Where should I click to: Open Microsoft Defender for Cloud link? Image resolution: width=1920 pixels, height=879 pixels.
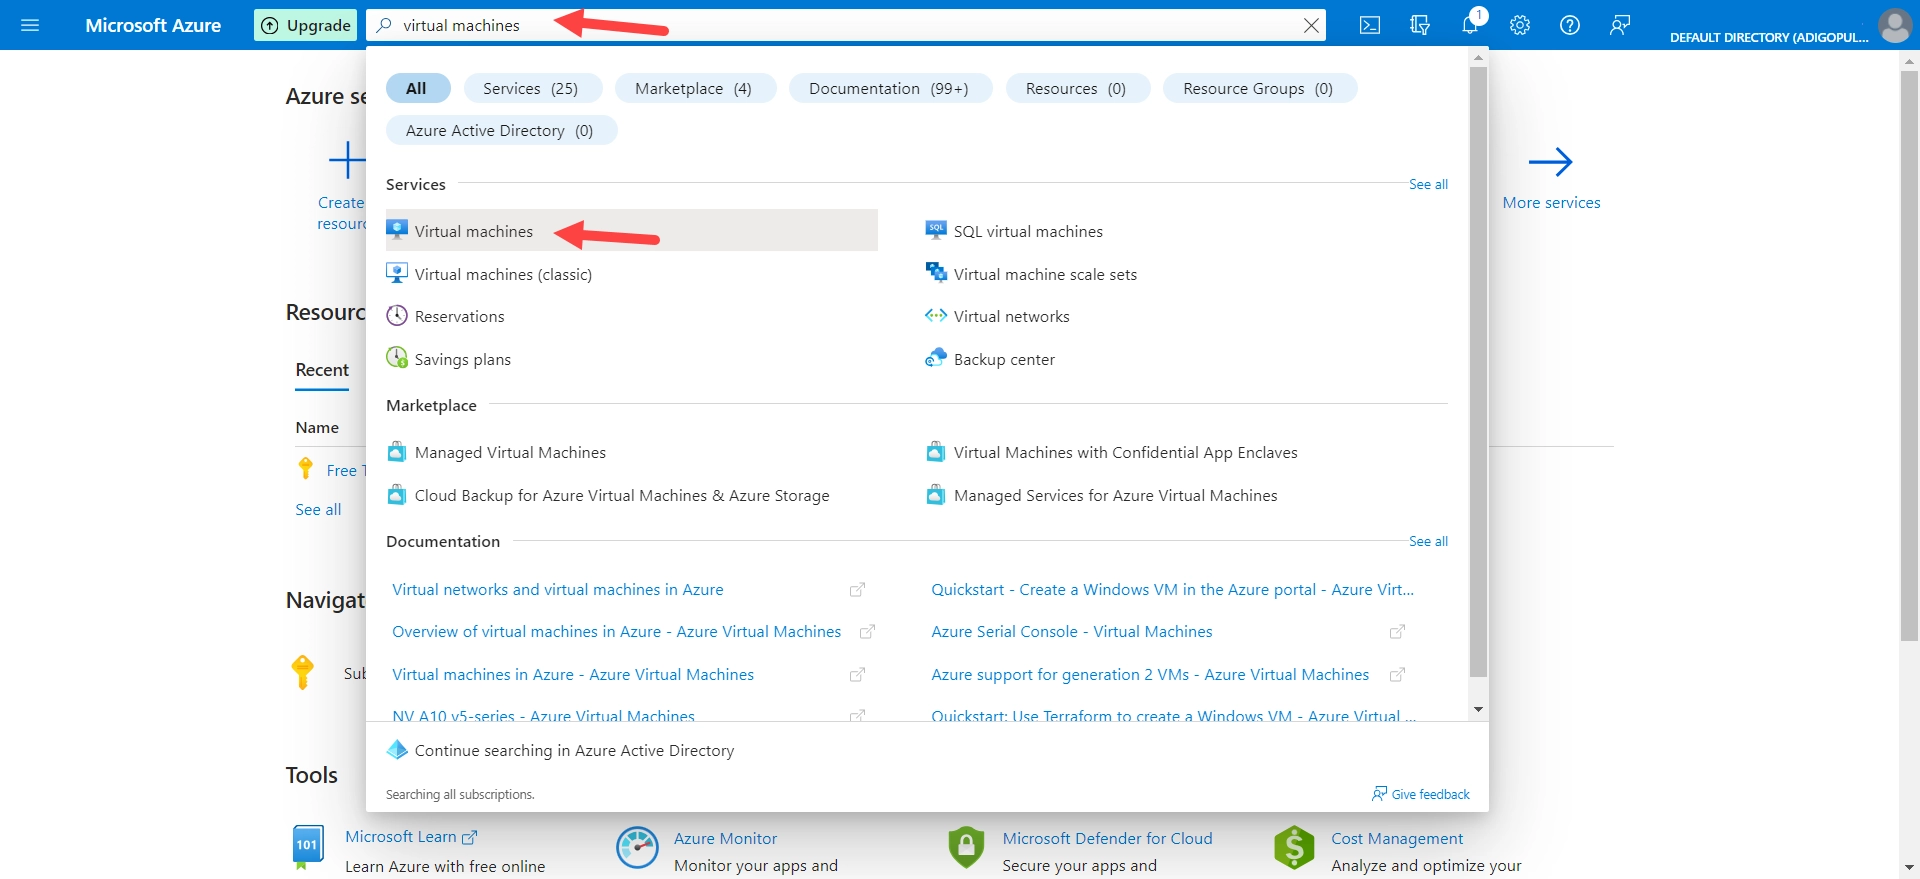tap(1108, 838)
